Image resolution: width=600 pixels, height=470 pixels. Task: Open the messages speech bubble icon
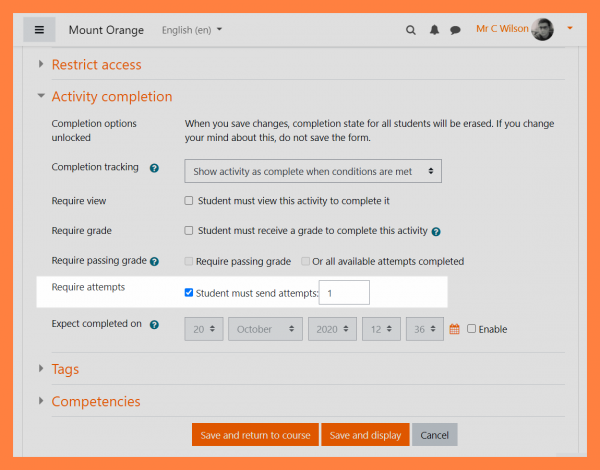(x=455, y=30)
